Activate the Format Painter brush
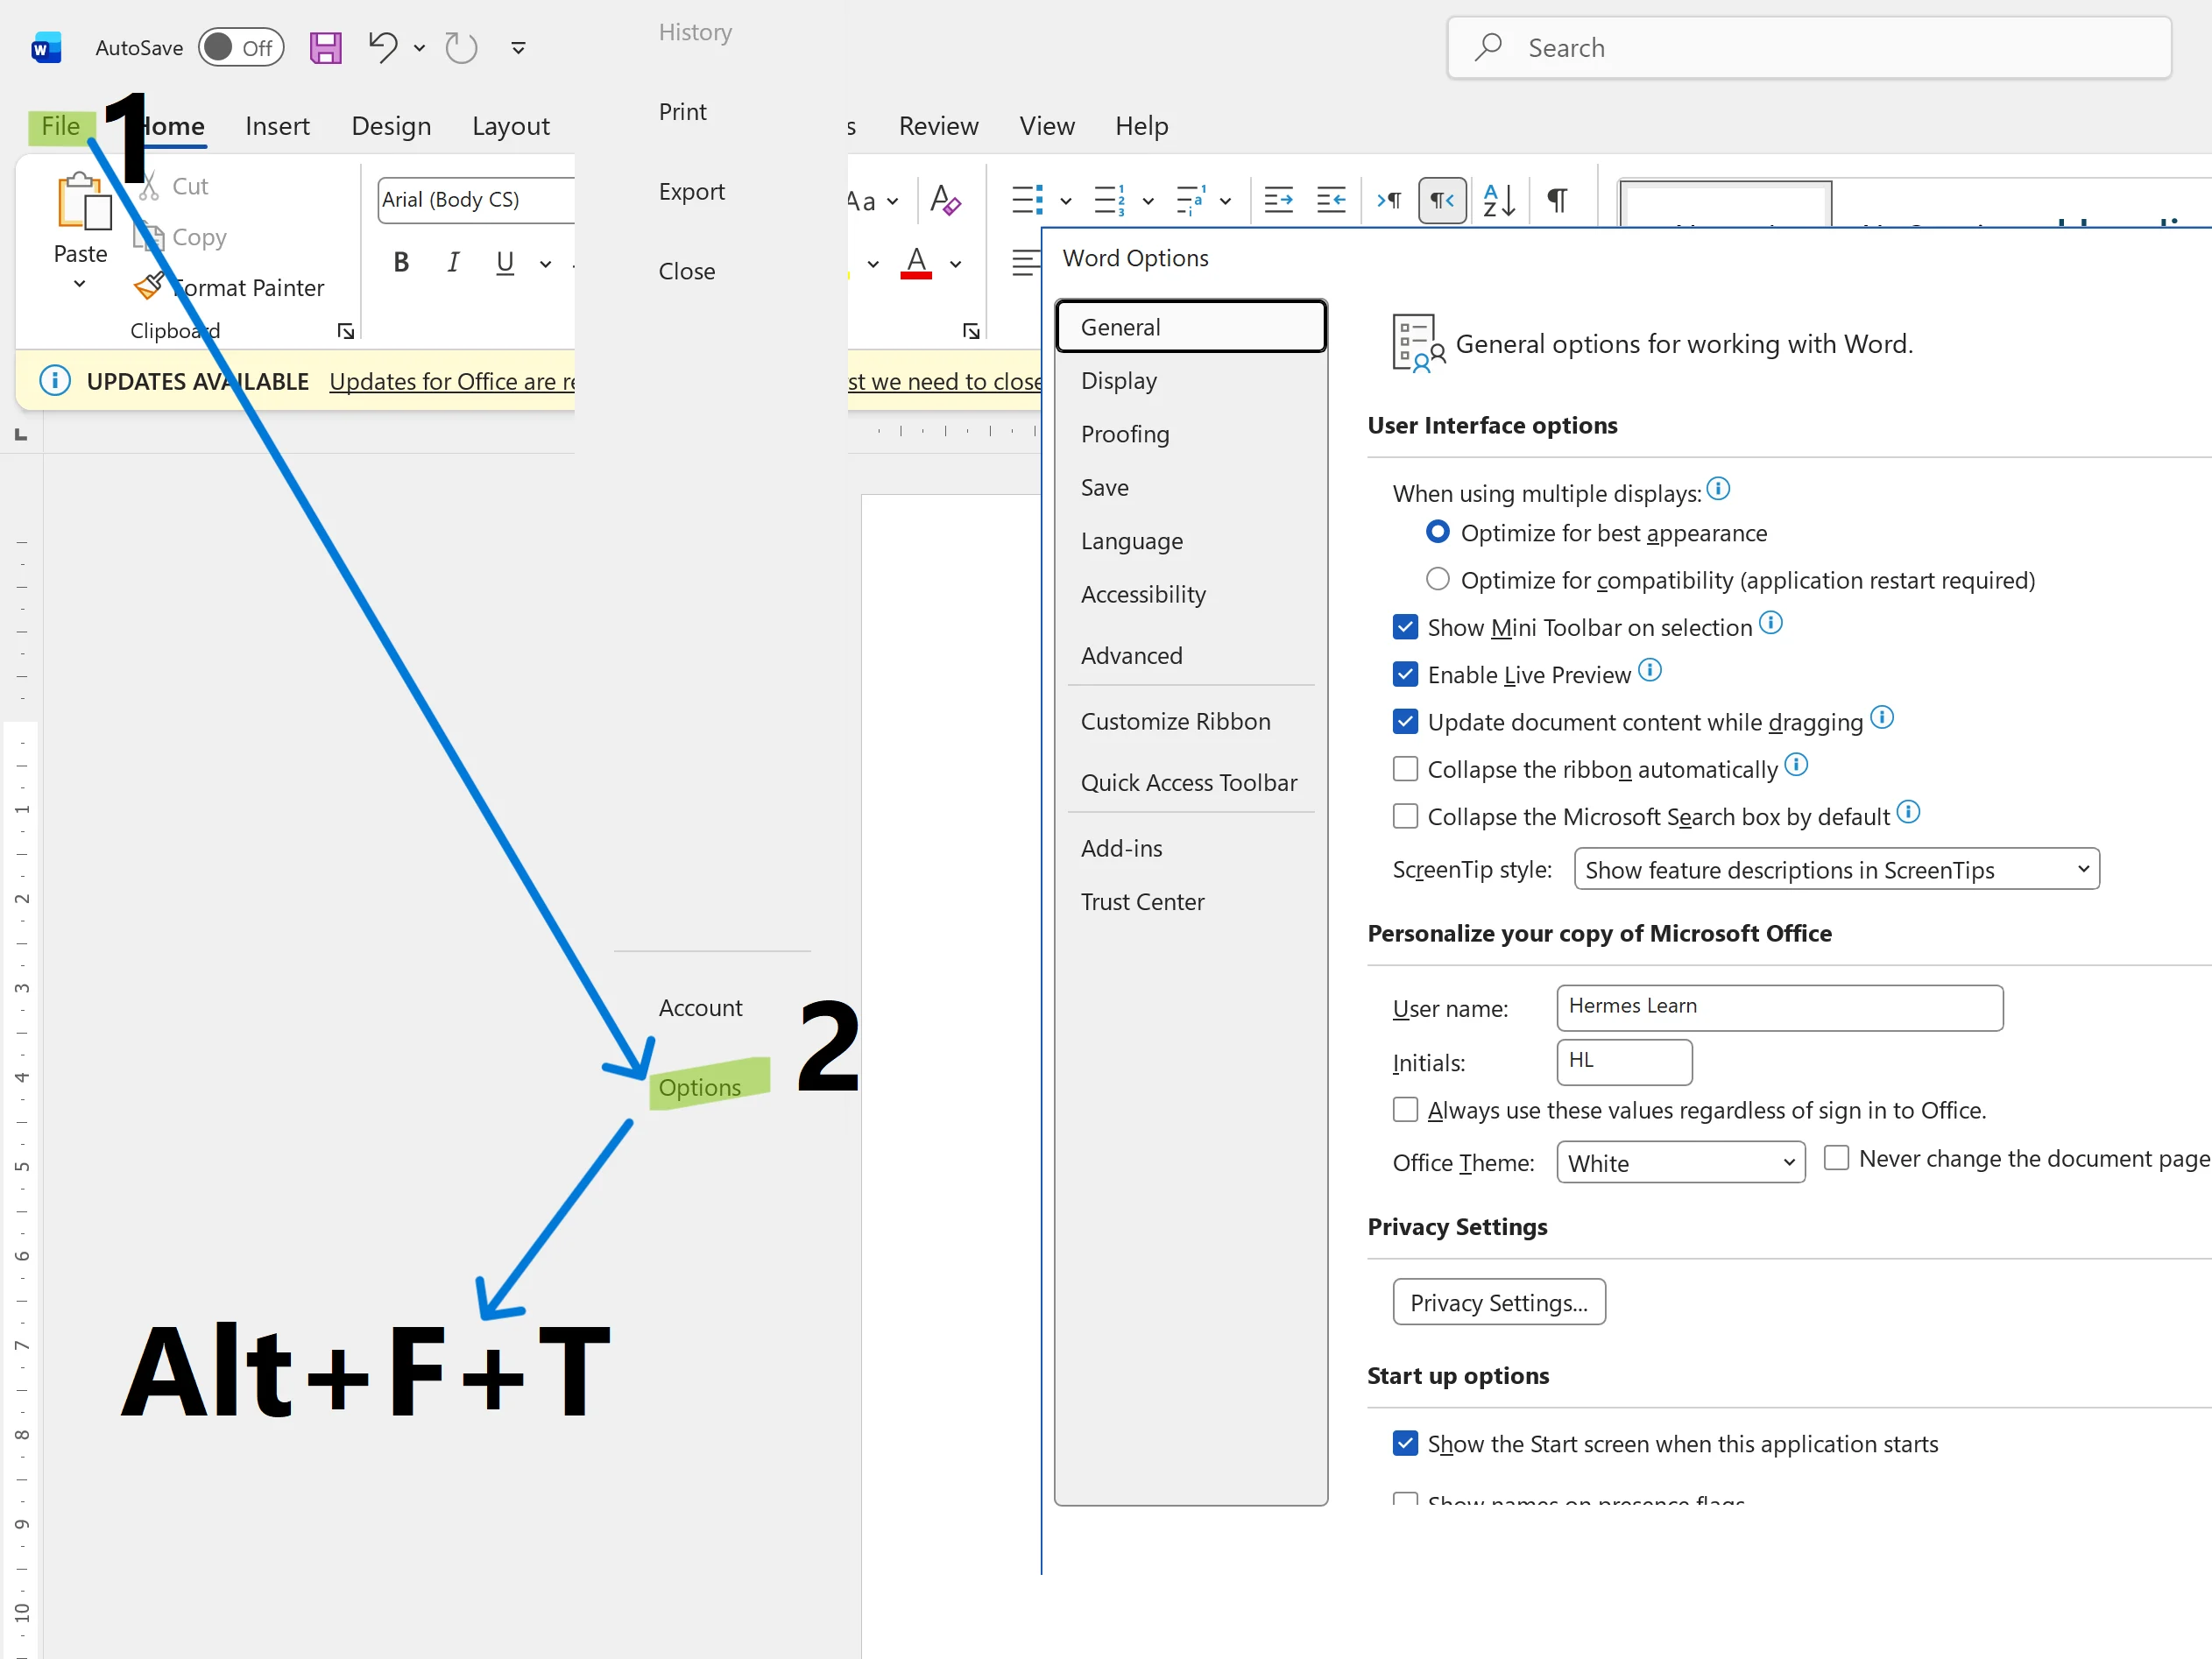2212x1659 pixels. [150, 287]
